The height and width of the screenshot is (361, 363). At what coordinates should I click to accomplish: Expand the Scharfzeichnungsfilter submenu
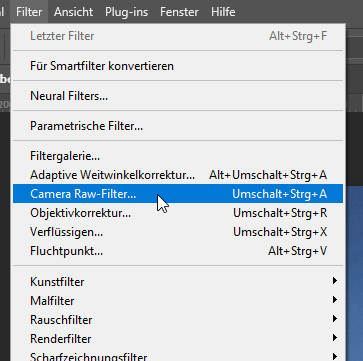(x=178, y=355)
